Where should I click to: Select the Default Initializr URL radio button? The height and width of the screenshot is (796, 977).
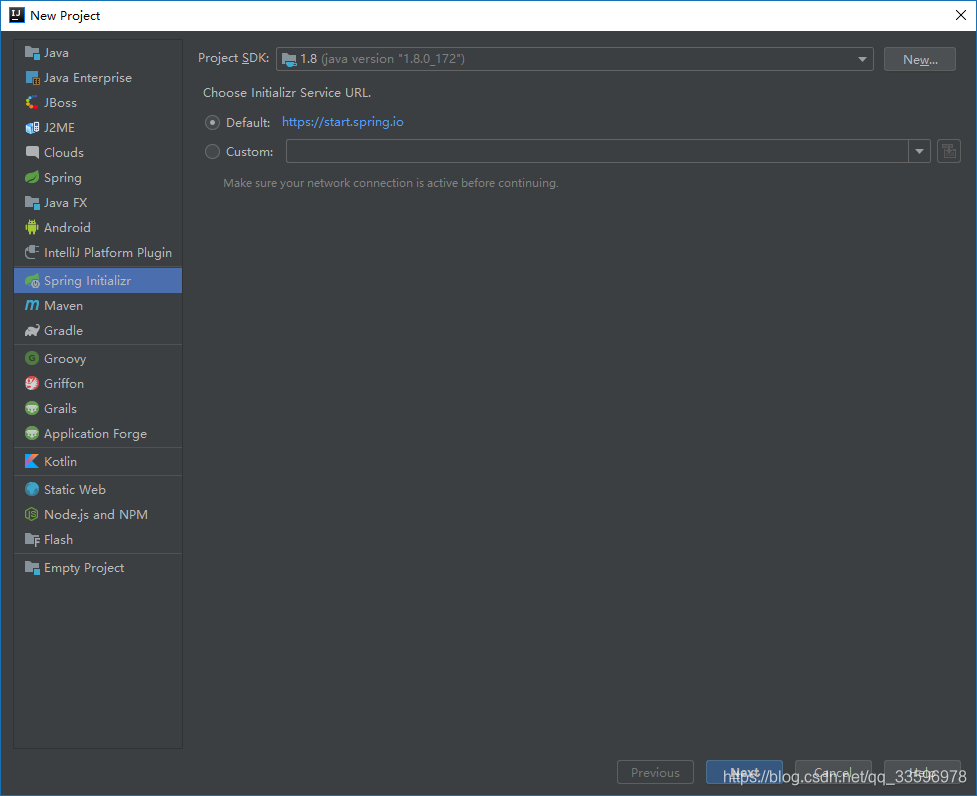212,123
